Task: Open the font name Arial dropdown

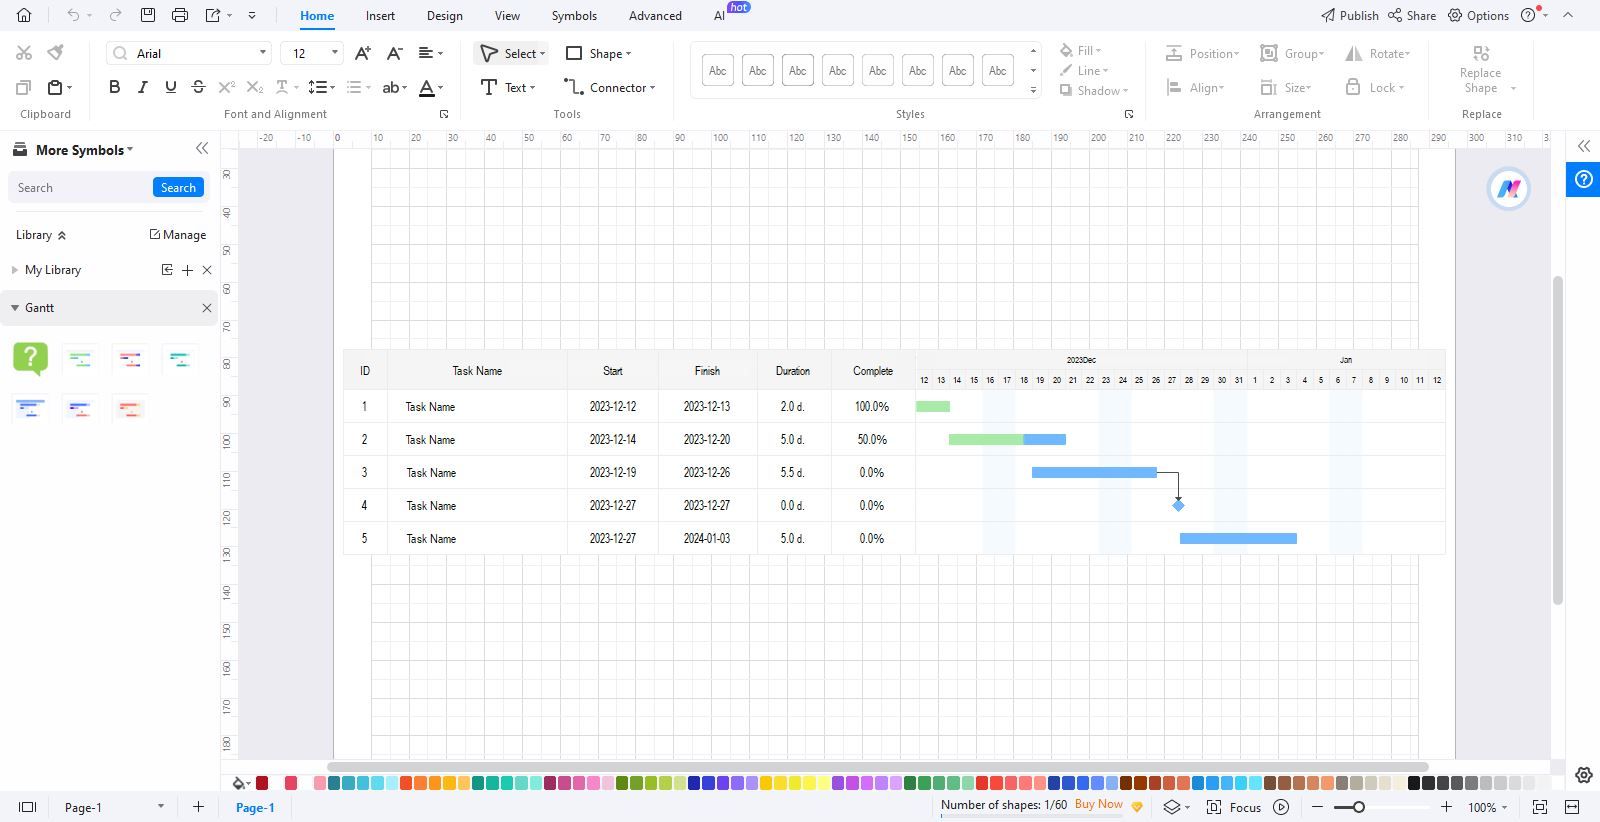Action: click(x=263, y=53)
